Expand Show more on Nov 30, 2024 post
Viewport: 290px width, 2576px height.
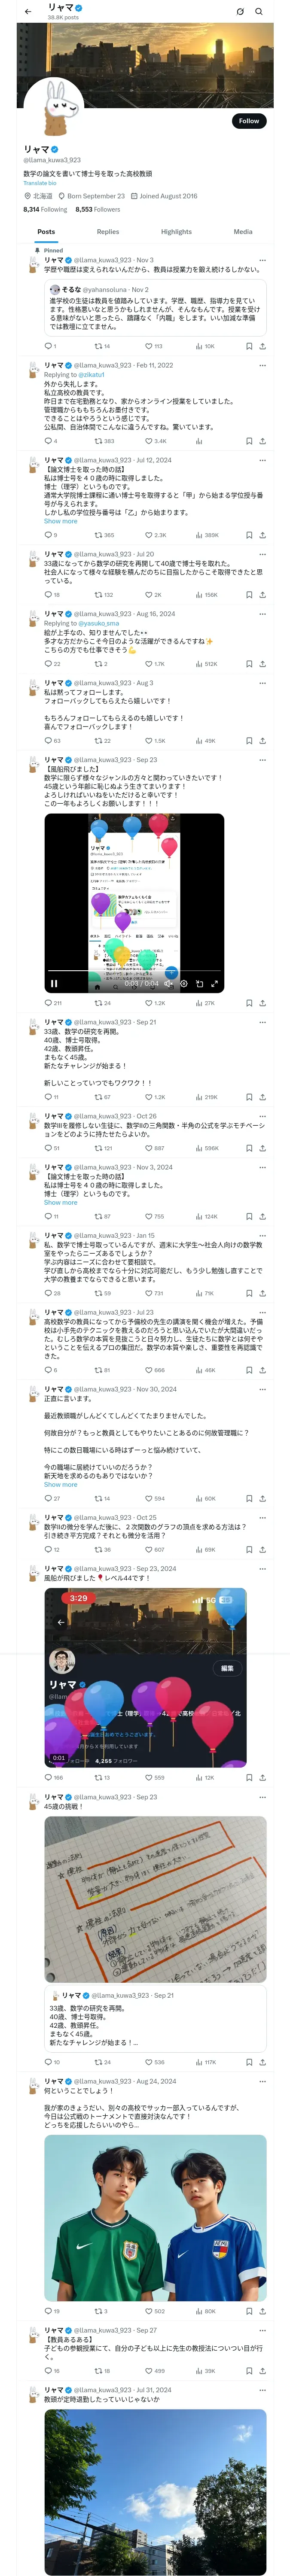pos(60,1484)
